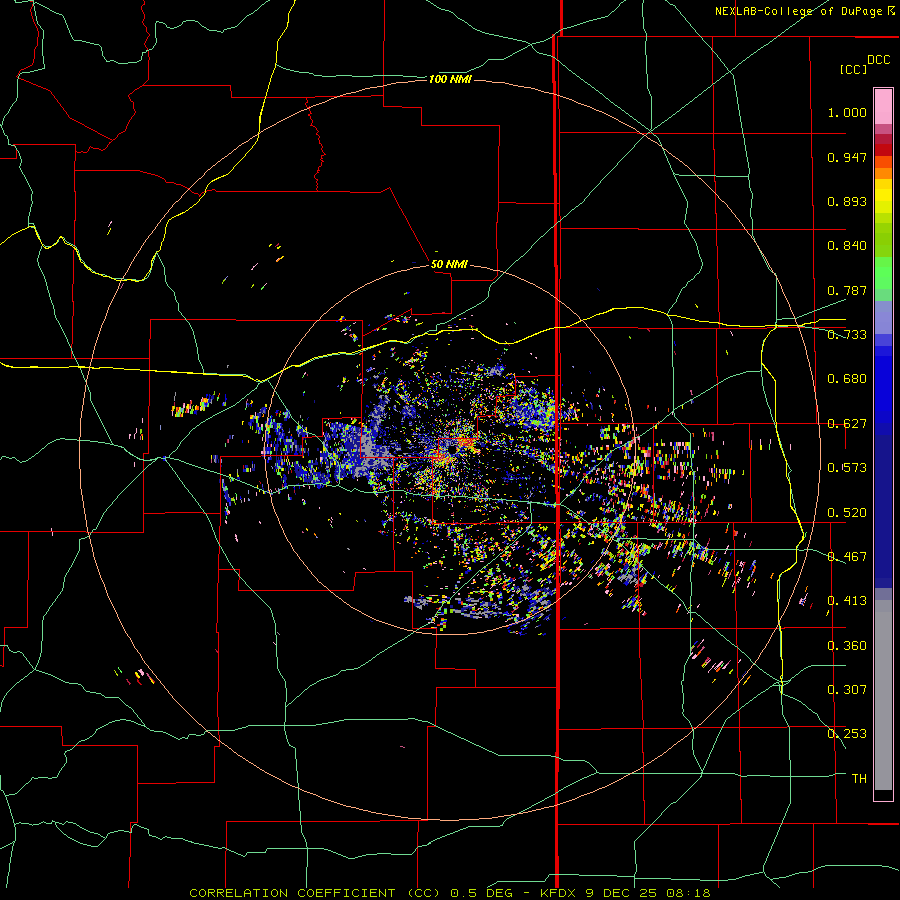Click the 0.893 scale label

tap(847, 201)
